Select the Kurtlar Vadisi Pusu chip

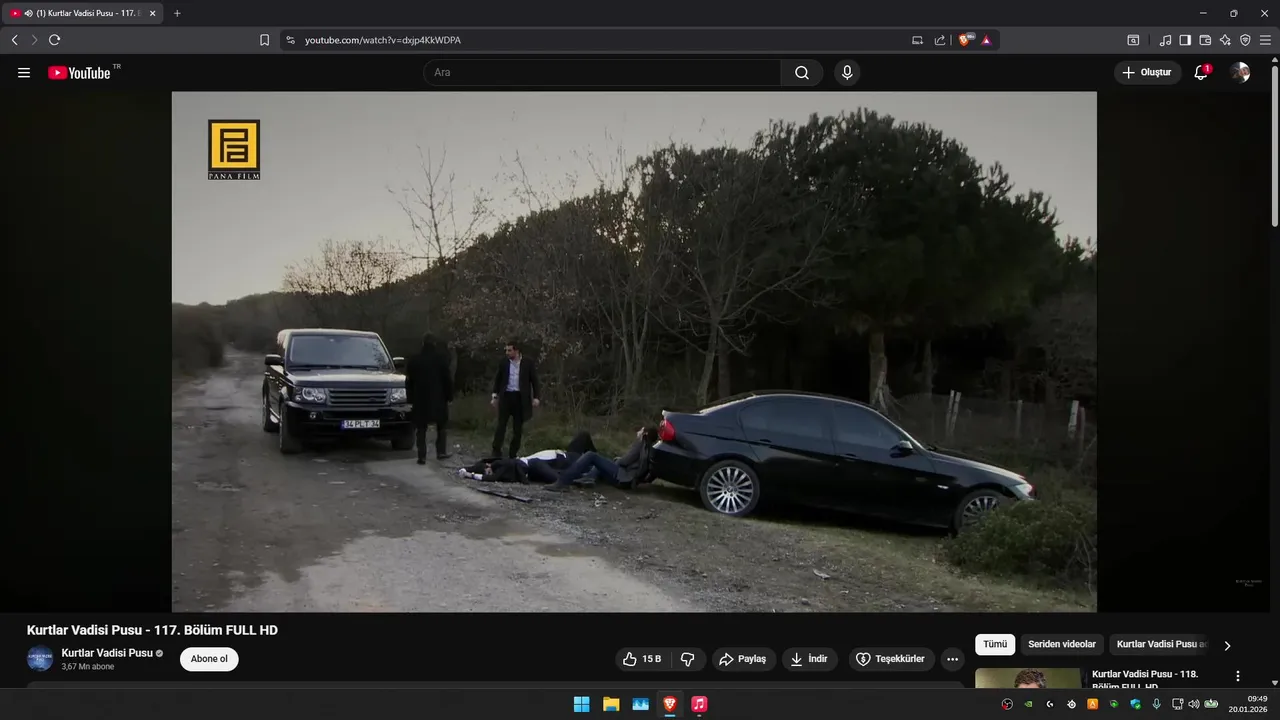click(x=1161, y=645)
